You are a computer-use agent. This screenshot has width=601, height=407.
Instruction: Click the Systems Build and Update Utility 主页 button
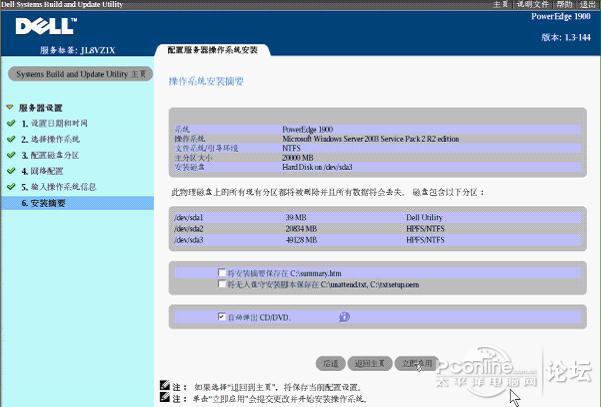77,74
